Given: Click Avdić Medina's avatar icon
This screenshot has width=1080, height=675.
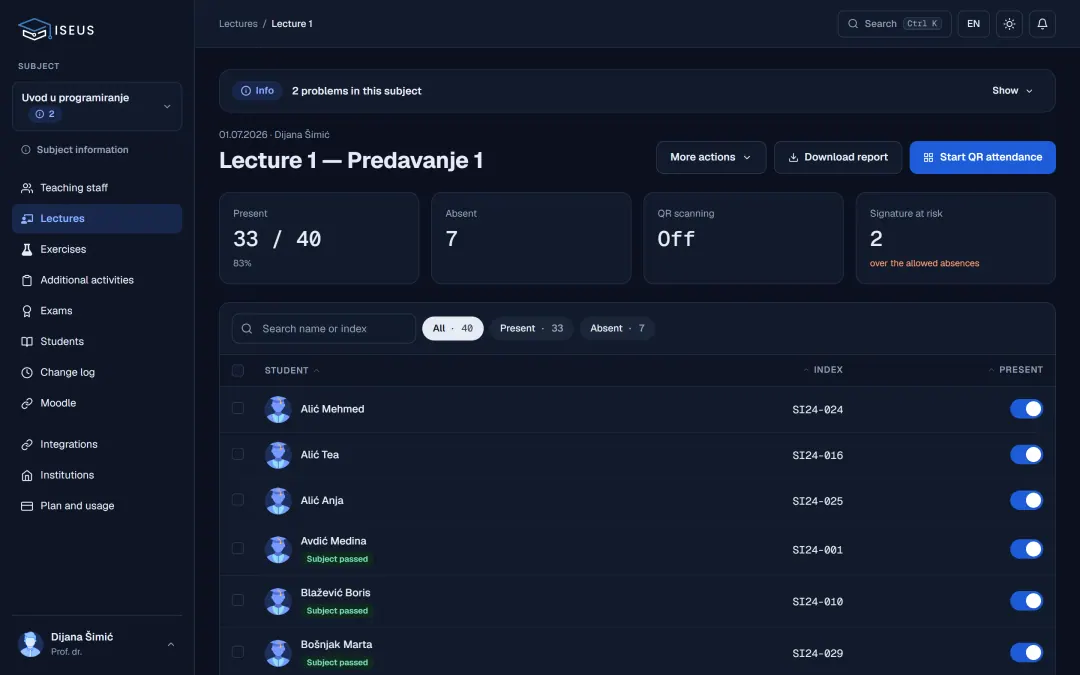Looking at the screenshot, I should click(x=278, y=550).
